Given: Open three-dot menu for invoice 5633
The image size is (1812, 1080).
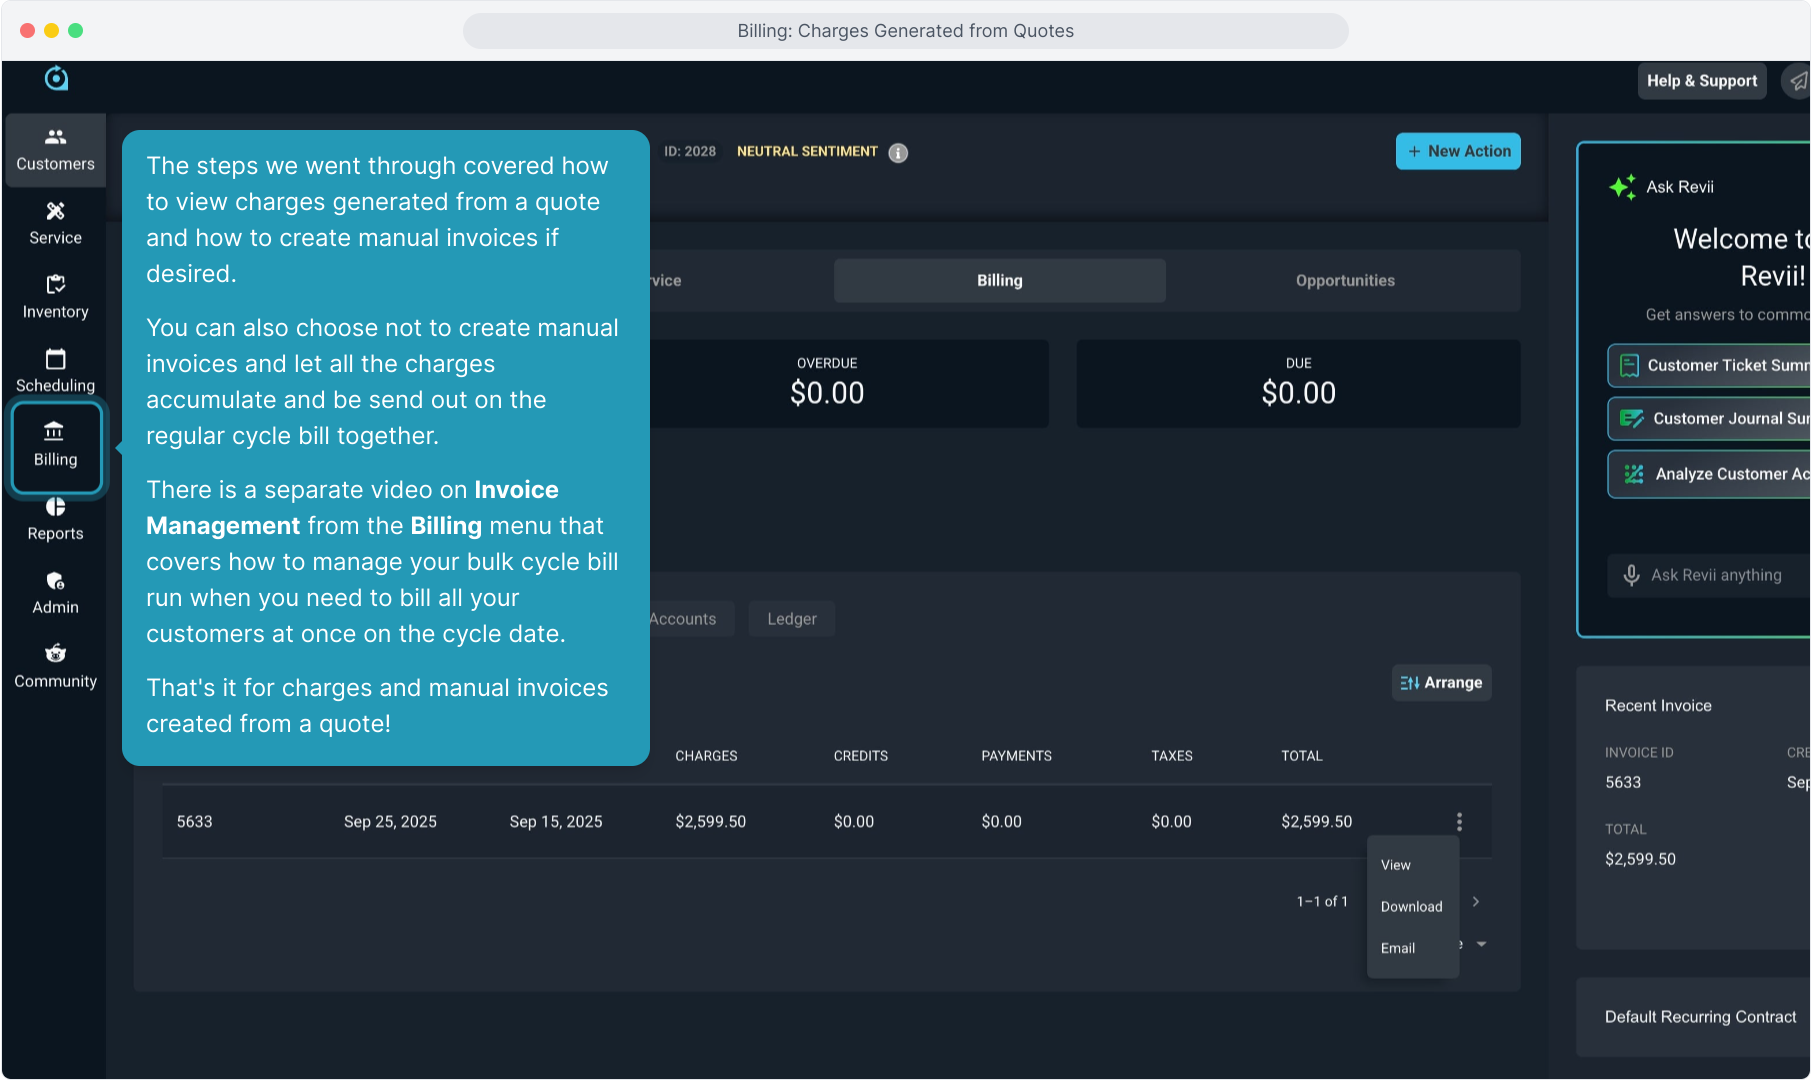Looking at the screenshot, I should click(x=1459, y=822).
